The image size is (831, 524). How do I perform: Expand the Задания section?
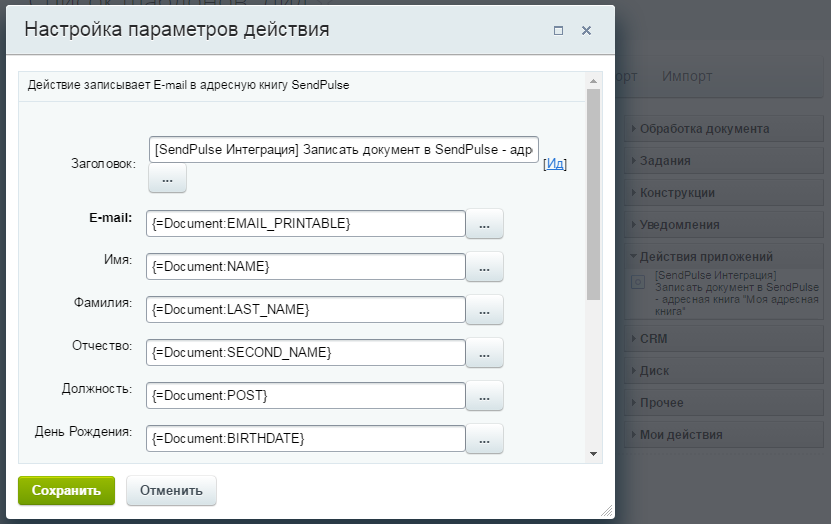click(x=665, y=160)
